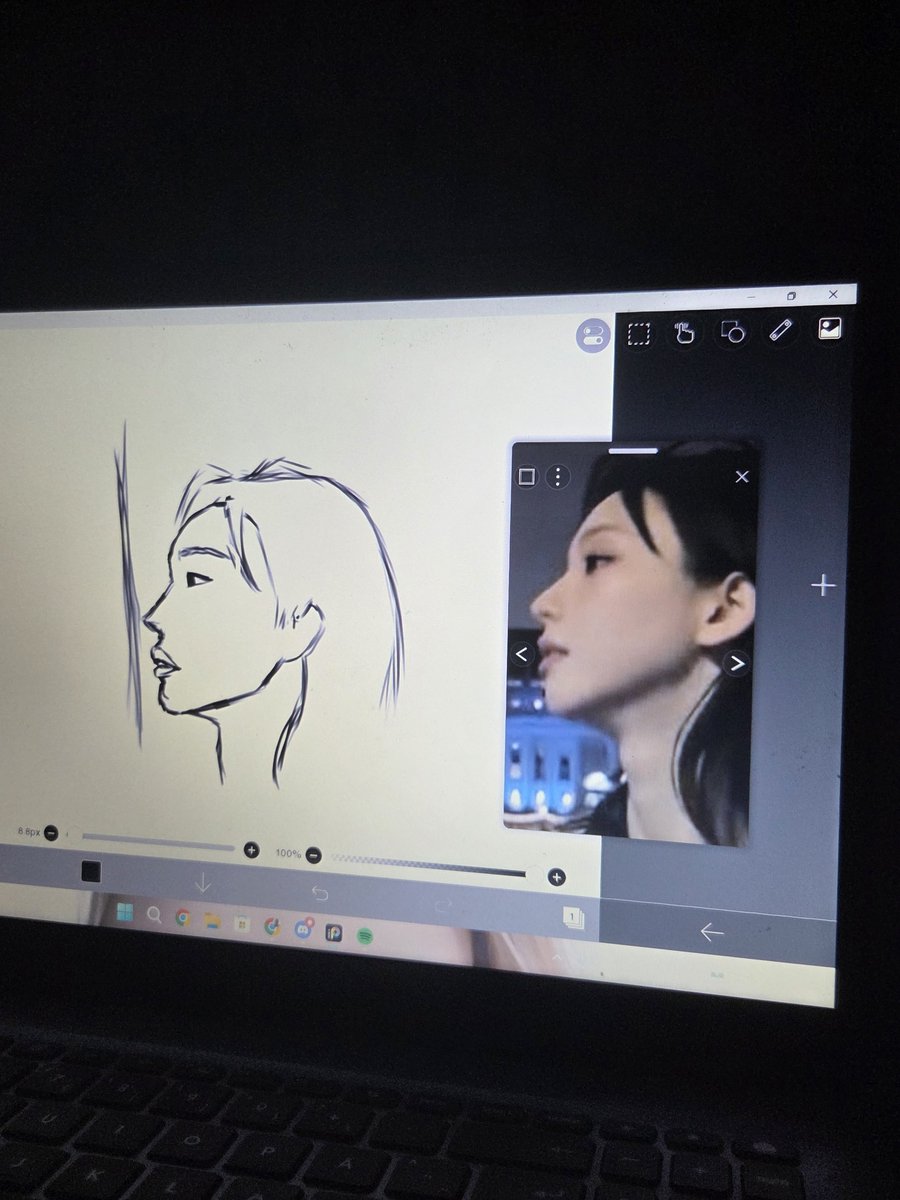
Task: Open Windows taskbar search
Action: coord(154,914)
